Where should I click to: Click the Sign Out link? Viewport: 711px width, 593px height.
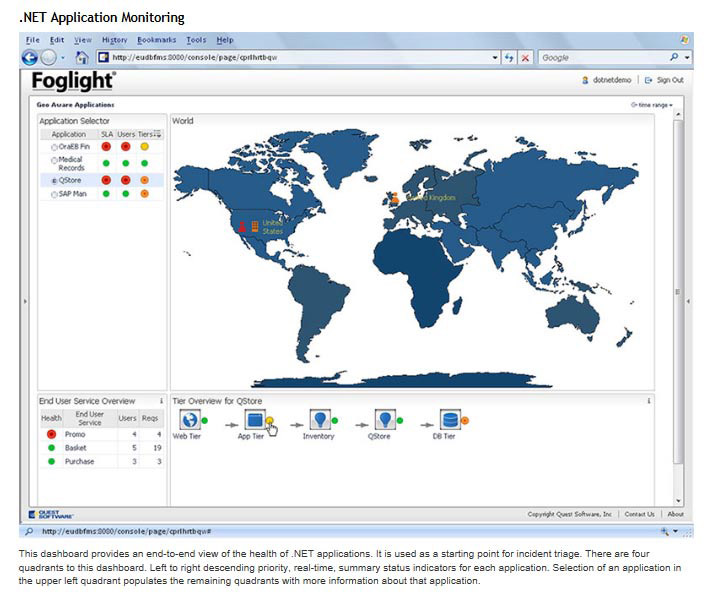pos(670,80)
